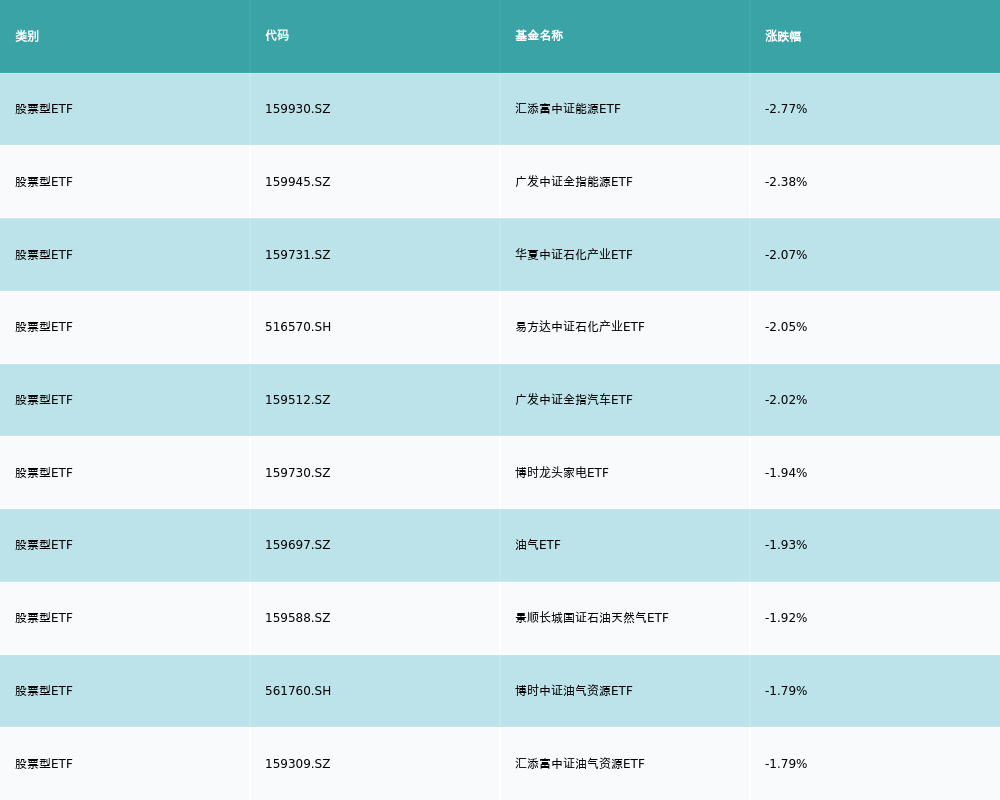Select code 159945.SZ in the table

297,182
